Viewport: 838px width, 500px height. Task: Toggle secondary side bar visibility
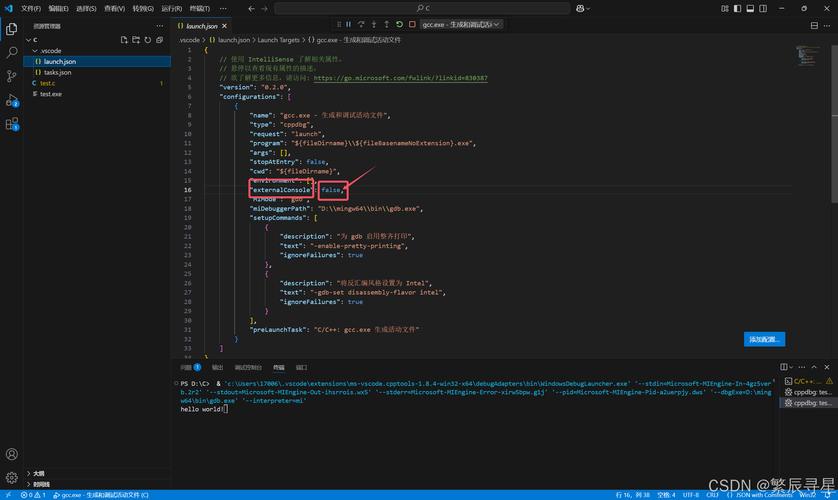763,9
